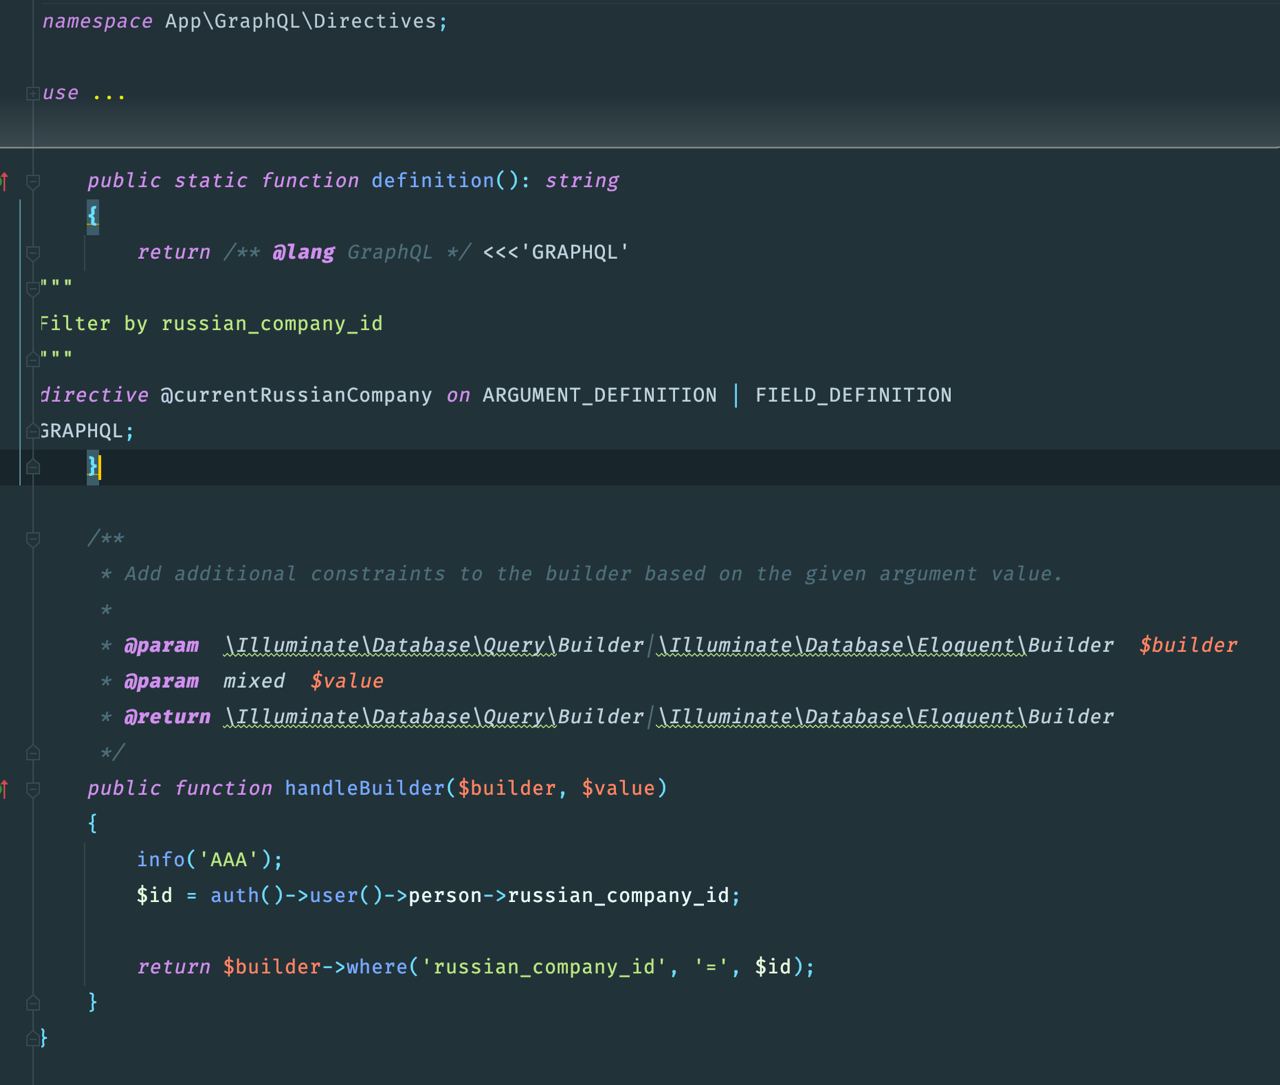This screenshot has width=1280, height=1085.
Task: Click the fold end marker at the class closing brace
Action: (x=33, y=1038)
